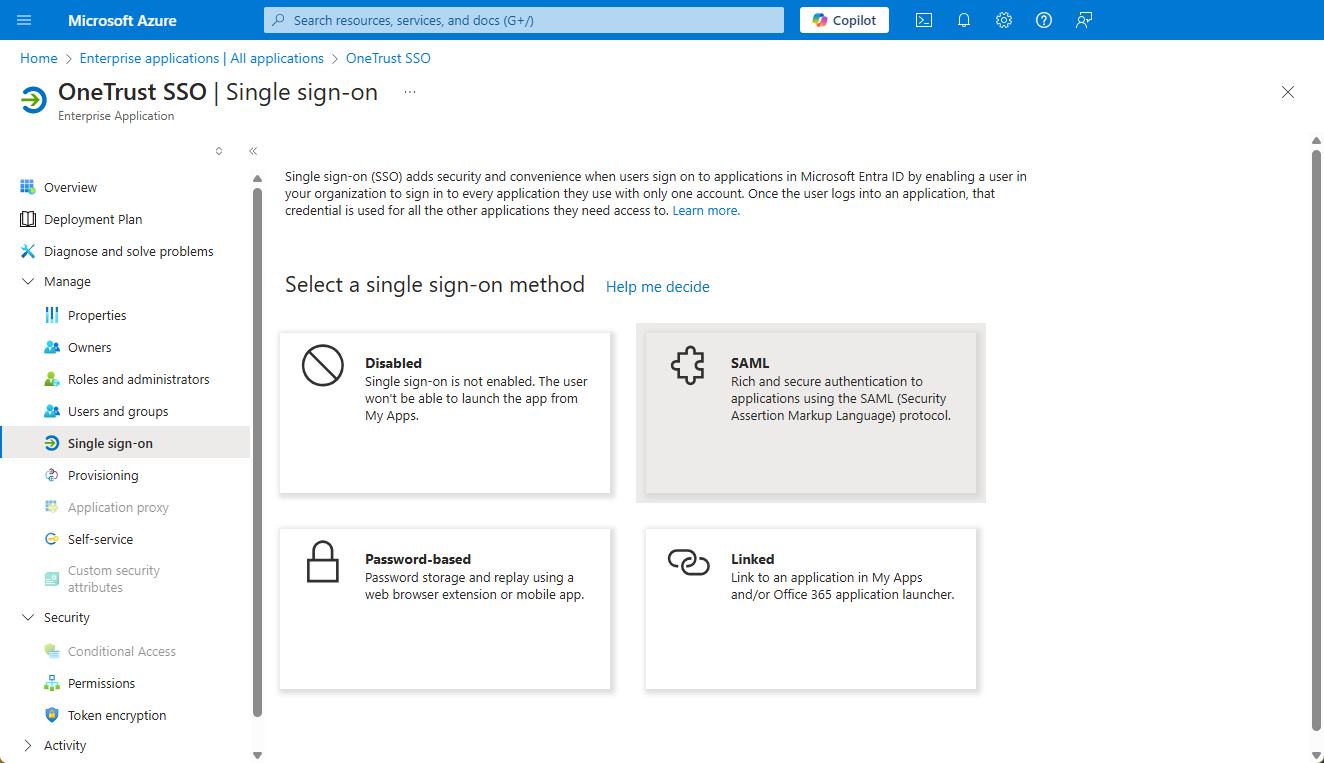Open the feedback icon in header

(x=1084, y=20)
